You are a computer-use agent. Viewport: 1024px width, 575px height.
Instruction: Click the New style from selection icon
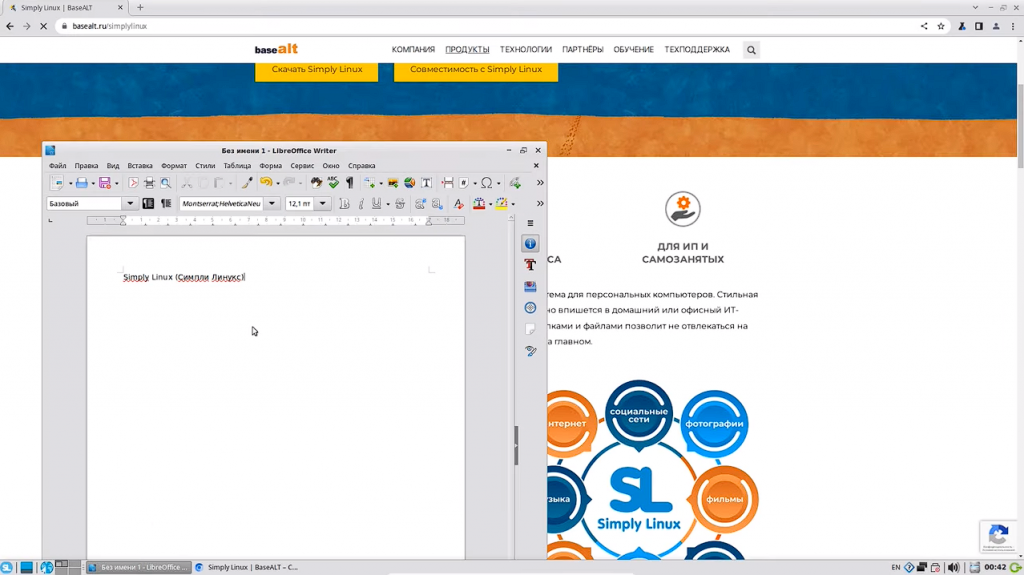click(x=166, y=204)
